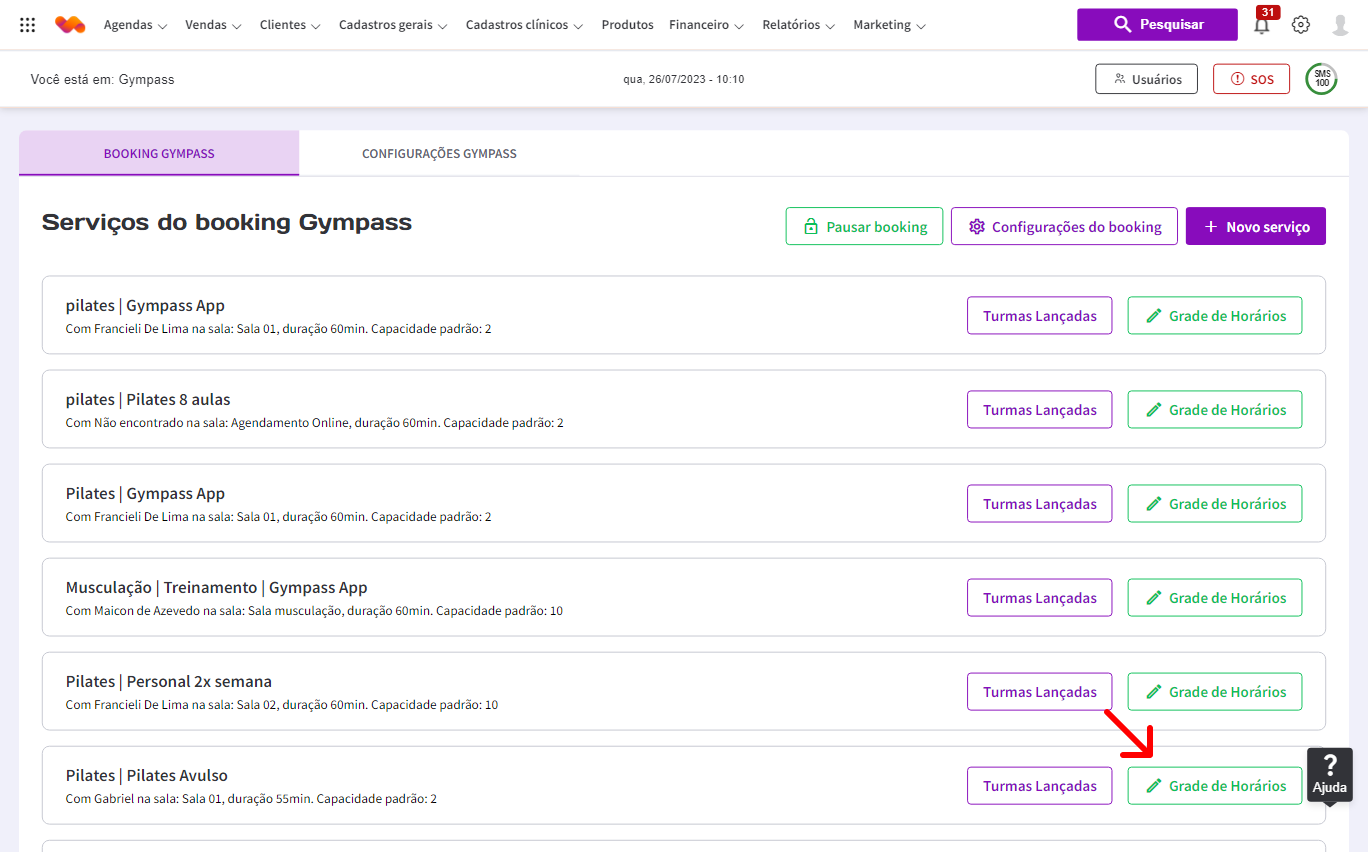Screen dimensions: 1368x852
Task: Expand the Clientes menu
Action: tap(290, 25)
